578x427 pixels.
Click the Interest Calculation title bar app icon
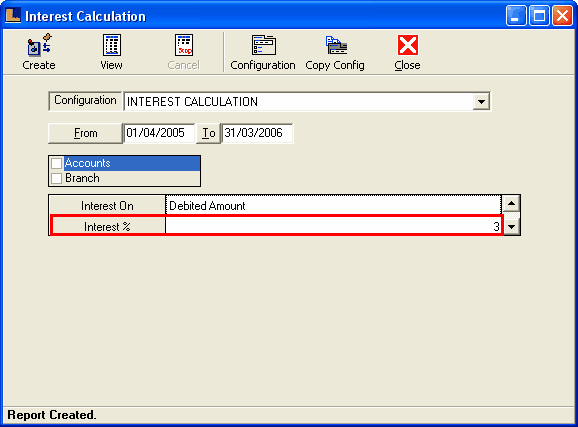click(x=13, y=15)
